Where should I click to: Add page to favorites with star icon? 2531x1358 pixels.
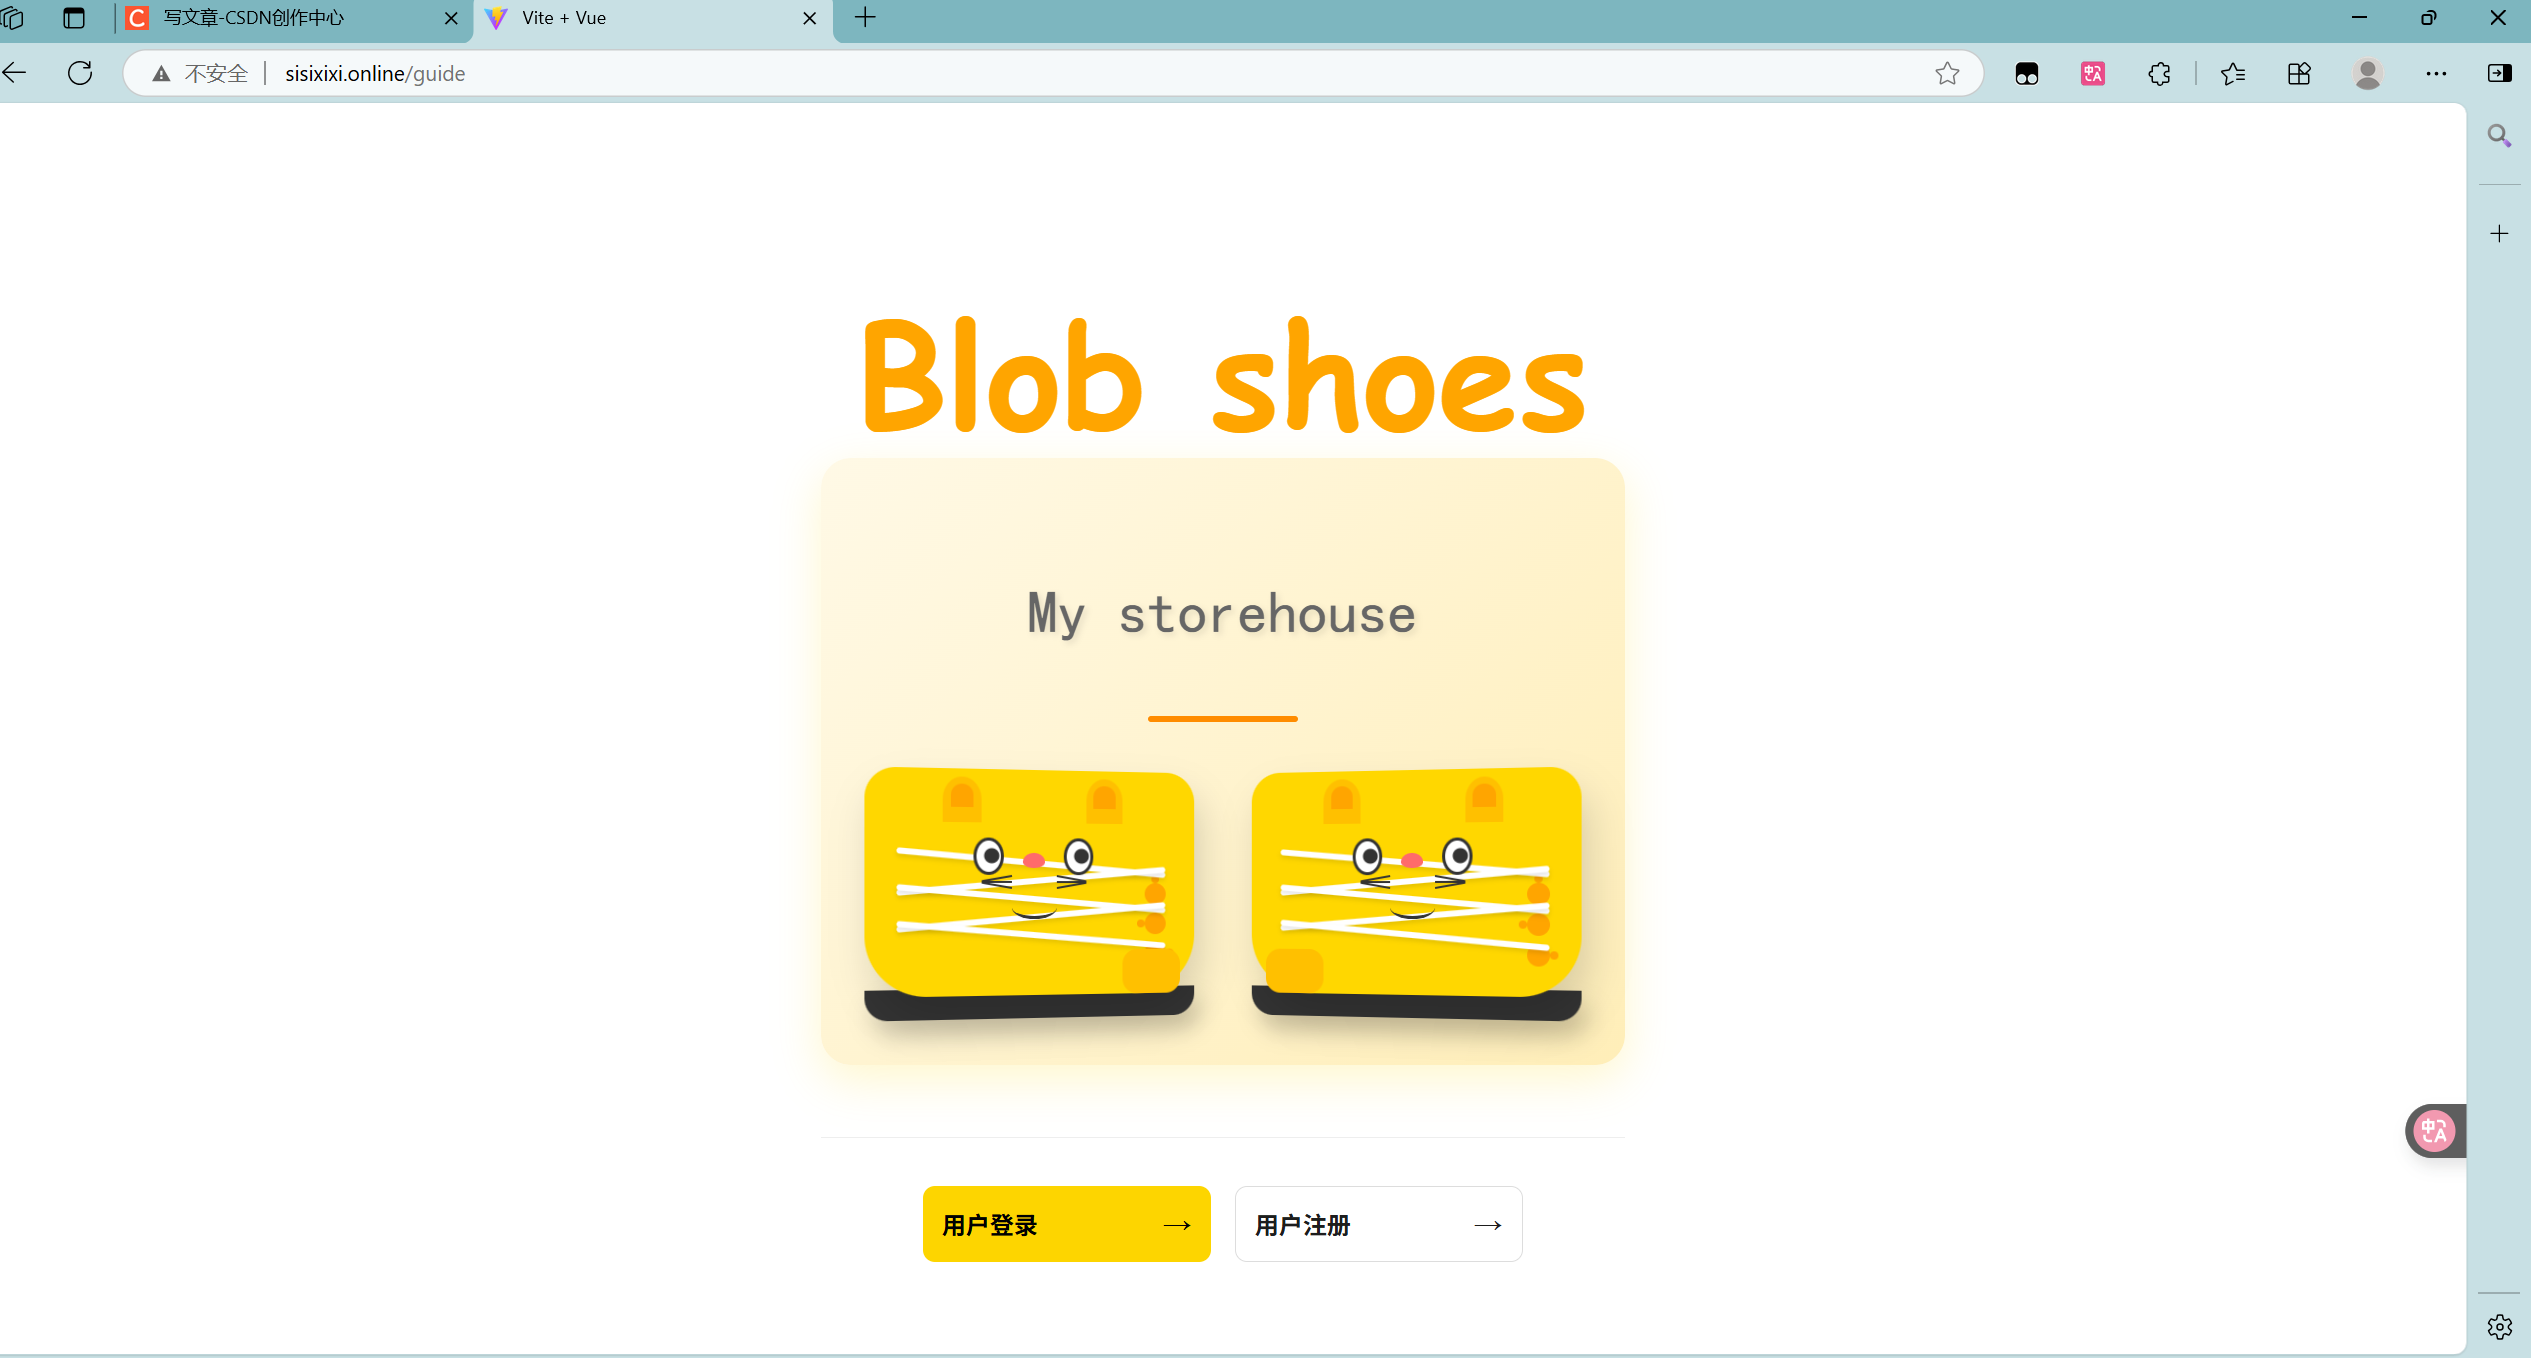tap(1946, 73)
